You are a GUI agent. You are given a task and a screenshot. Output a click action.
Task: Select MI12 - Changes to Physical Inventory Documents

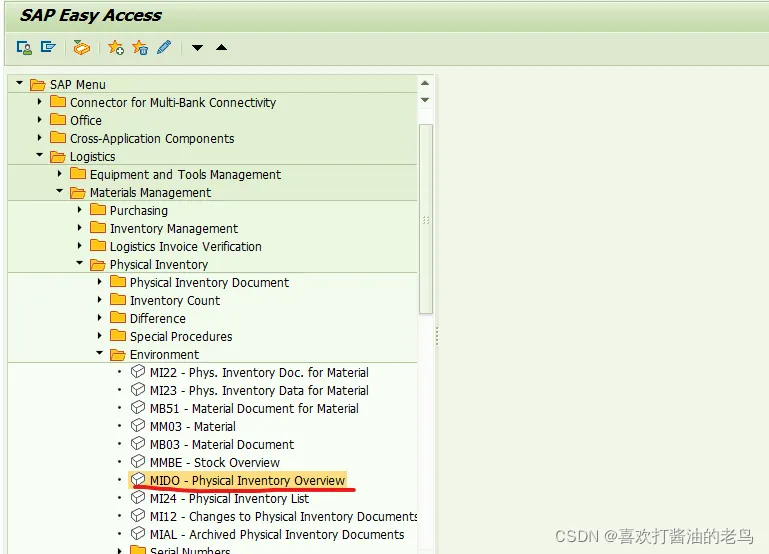click(283, 517)
